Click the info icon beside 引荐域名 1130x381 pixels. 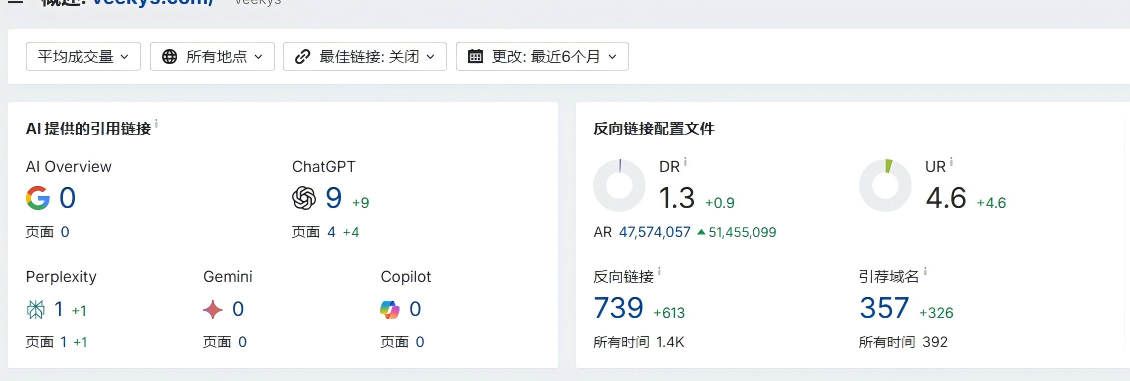coord(925,272)
